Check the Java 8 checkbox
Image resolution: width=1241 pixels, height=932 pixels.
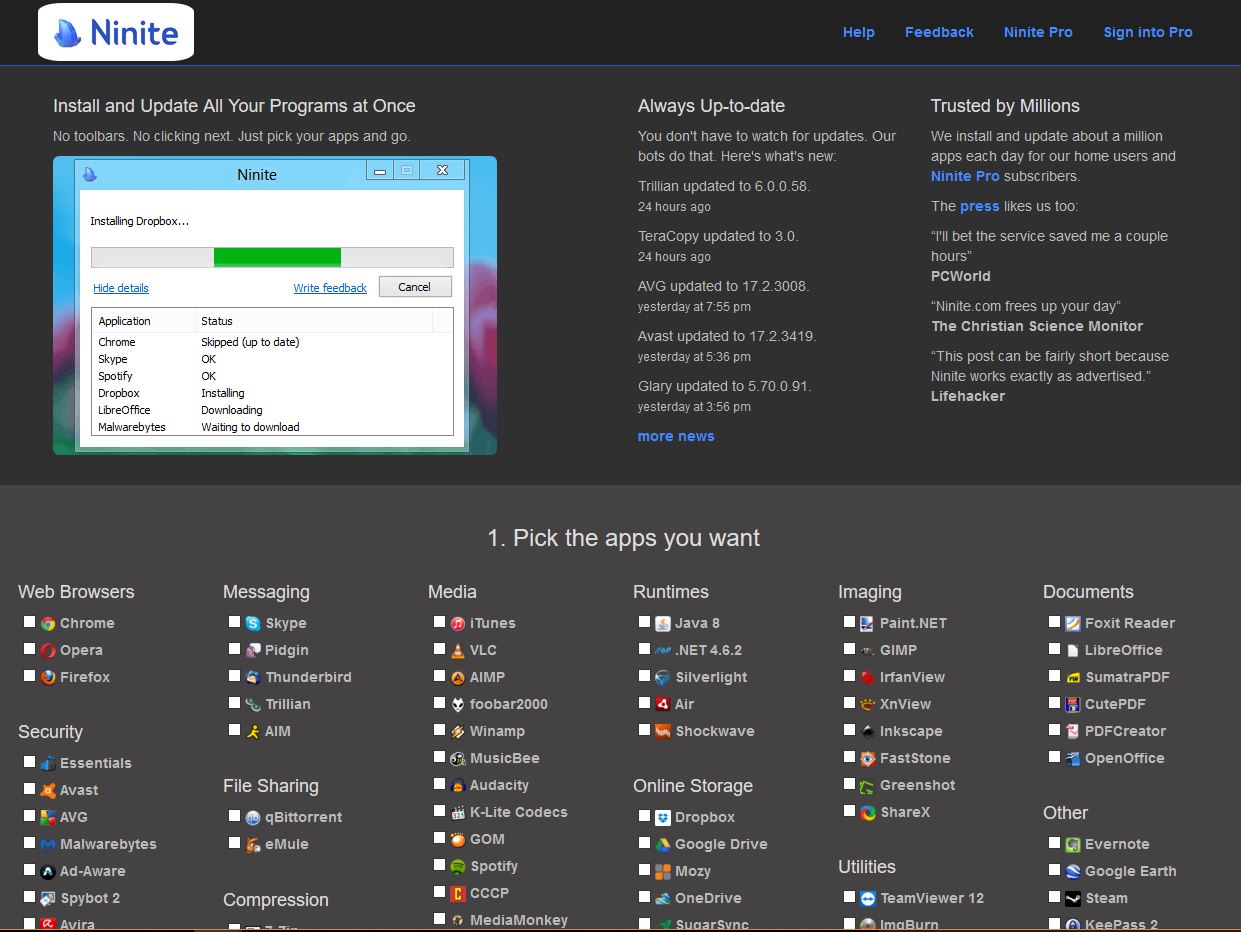click(x=644, y=622)
